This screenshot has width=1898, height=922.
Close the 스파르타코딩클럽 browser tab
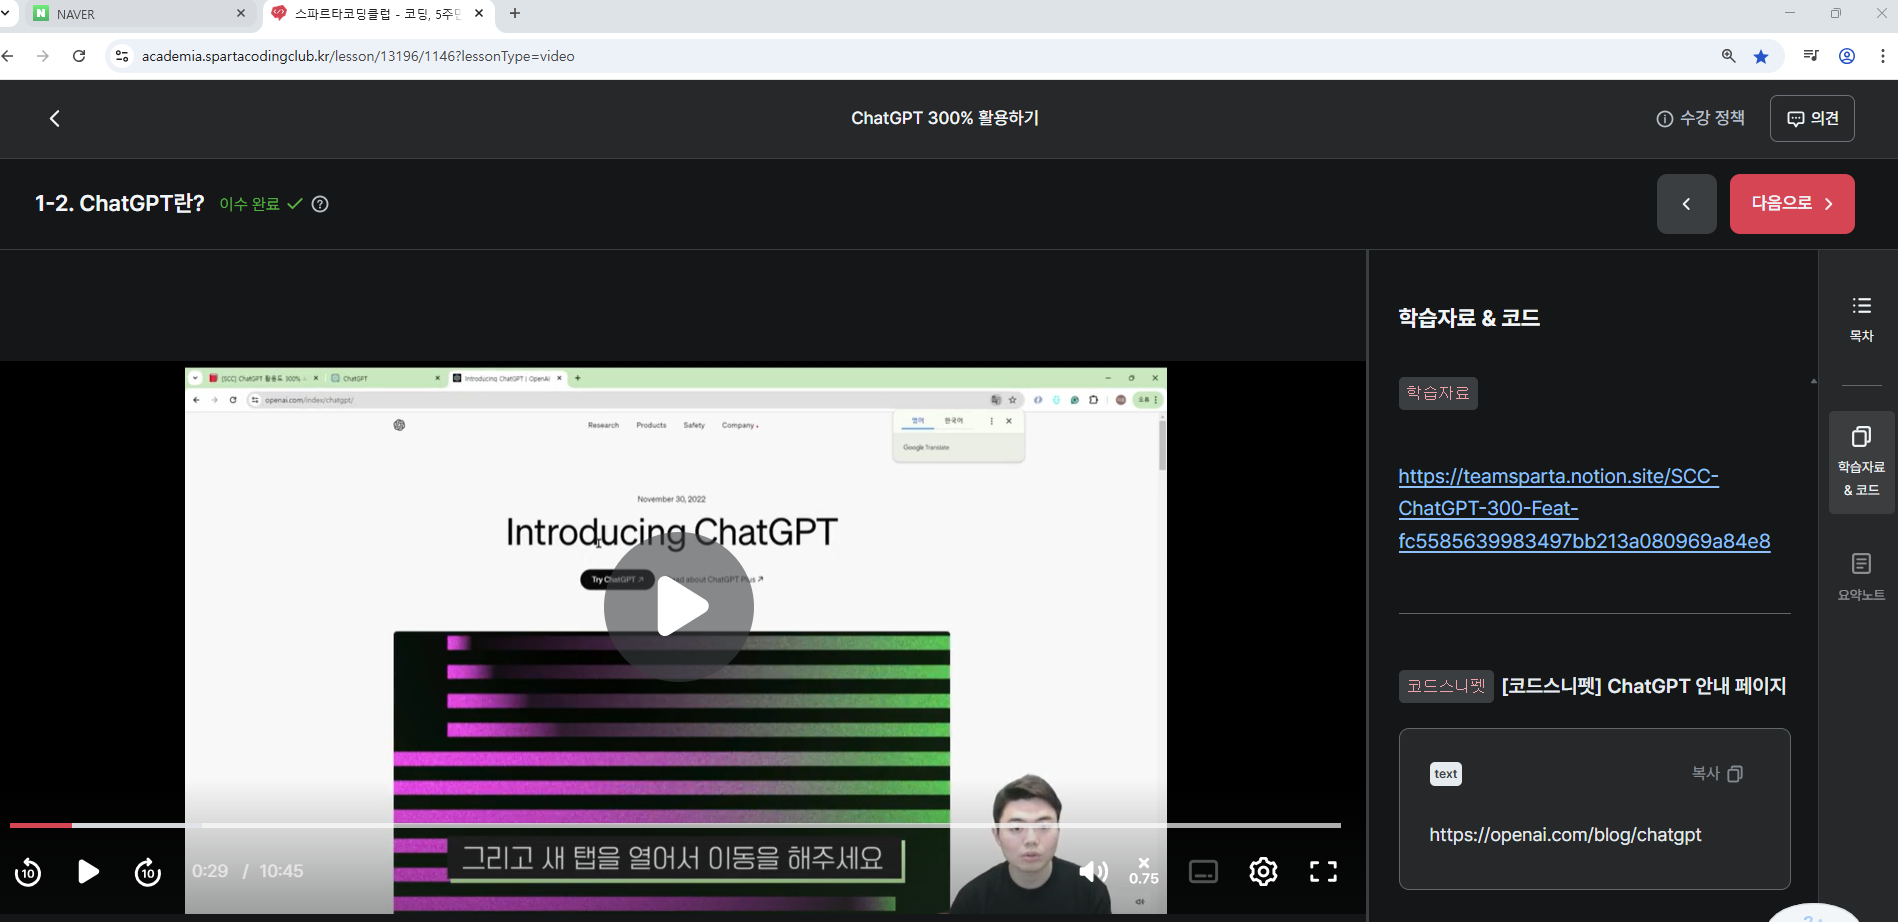[479, 14]
